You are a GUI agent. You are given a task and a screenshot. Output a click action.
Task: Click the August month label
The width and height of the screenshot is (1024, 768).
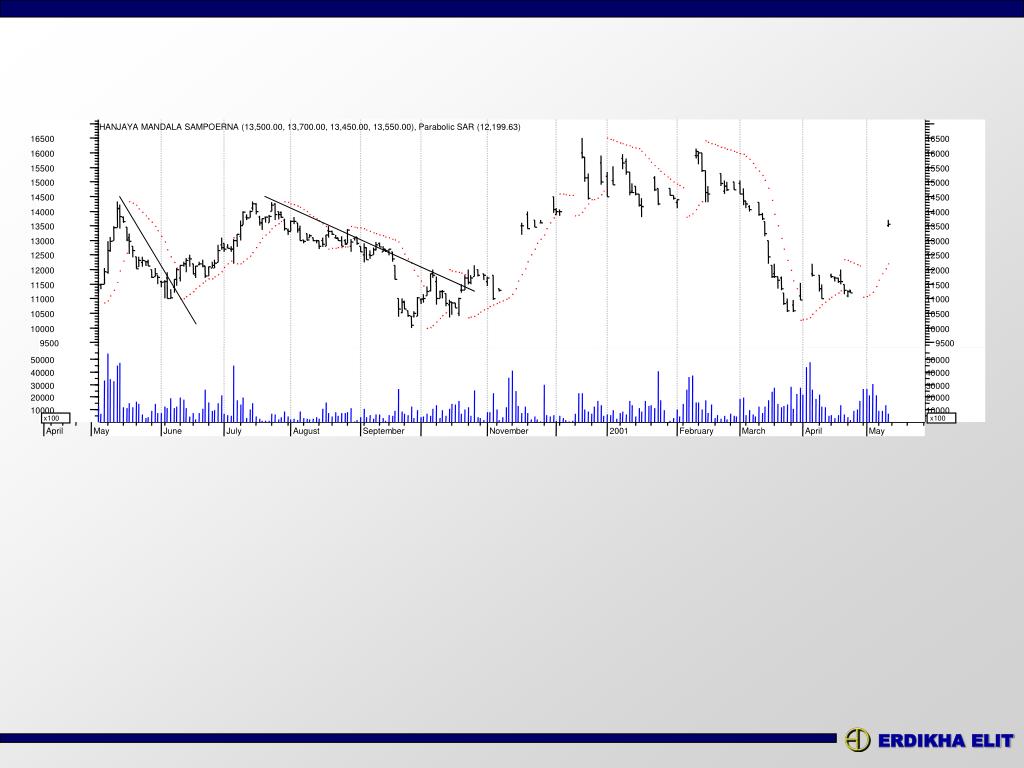[x=306, y=431]
